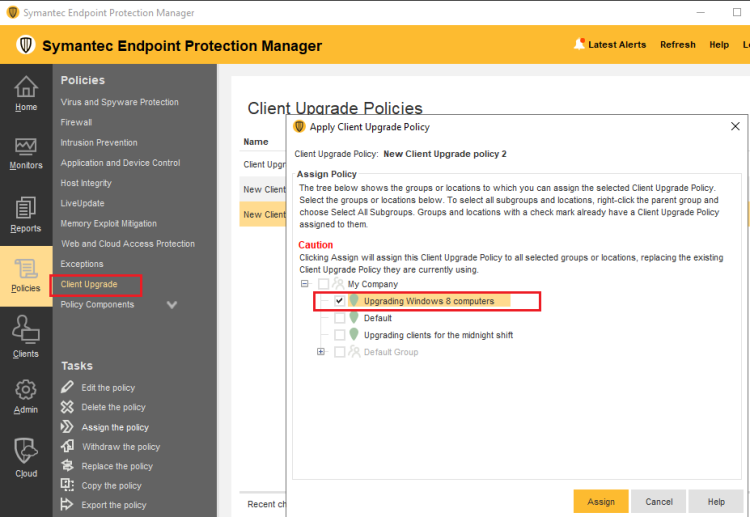
Task: Expand the Default Group tree node
Action: (320, 352)
